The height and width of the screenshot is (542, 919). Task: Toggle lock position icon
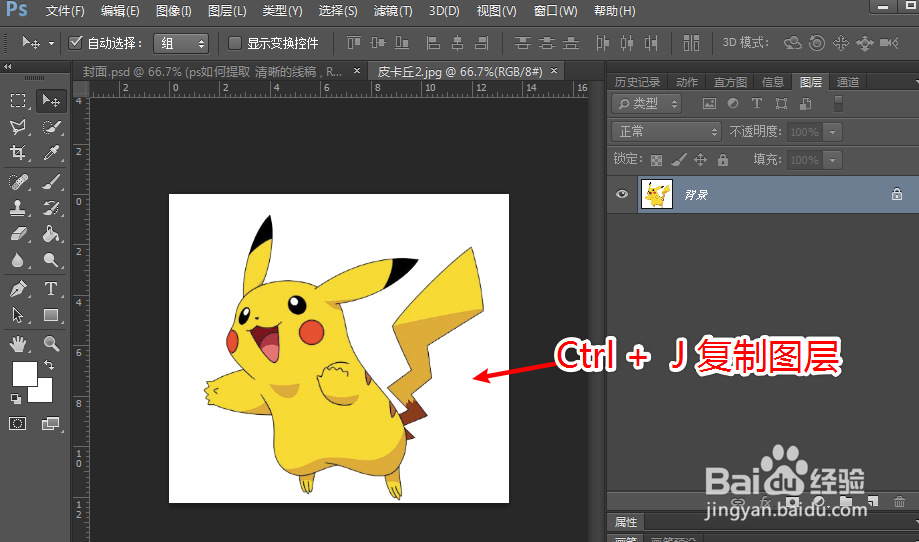tap(700, 159)
